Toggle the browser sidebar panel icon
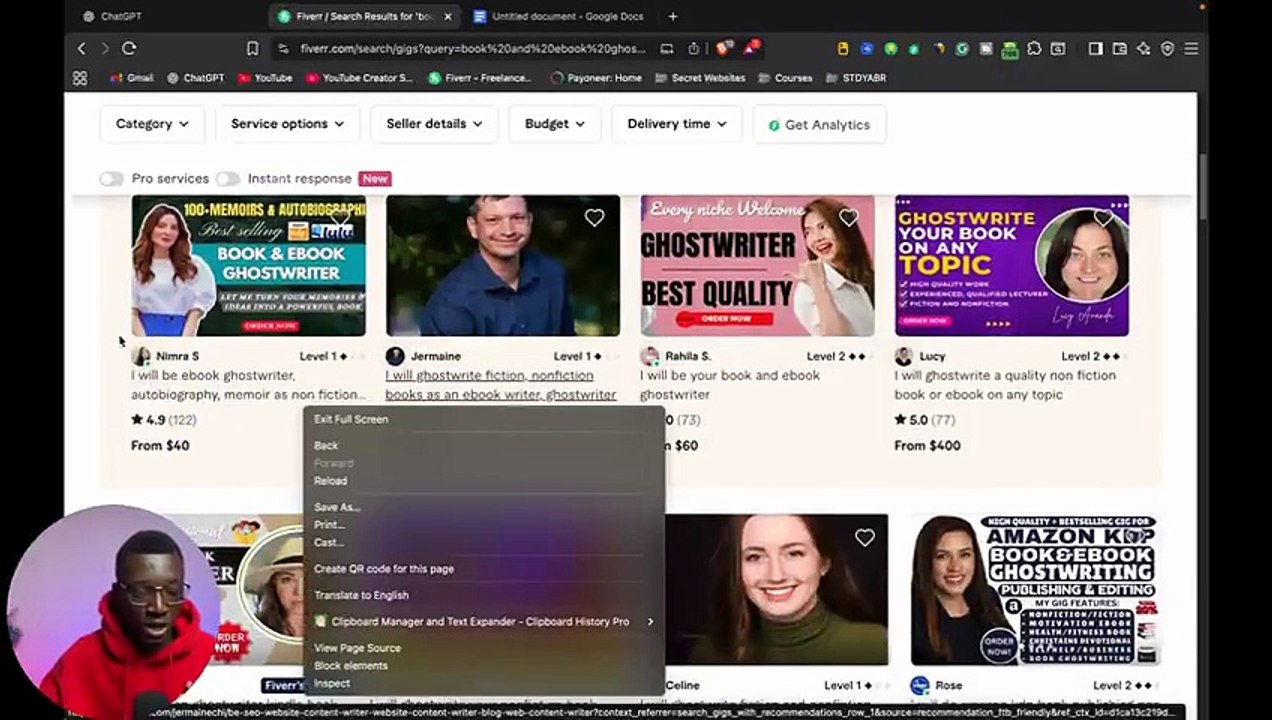1272x720 pixels. (1095, 48)
